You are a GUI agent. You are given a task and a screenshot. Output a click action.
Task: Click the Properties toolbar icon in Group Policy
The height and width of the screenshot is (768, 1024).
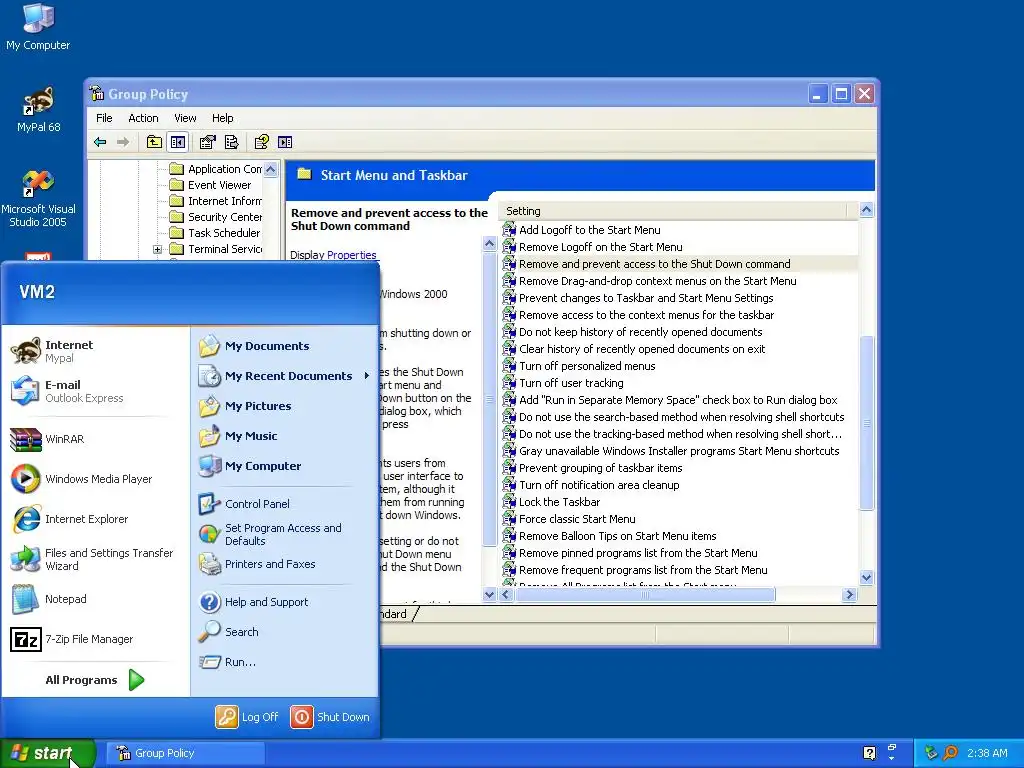208,142
